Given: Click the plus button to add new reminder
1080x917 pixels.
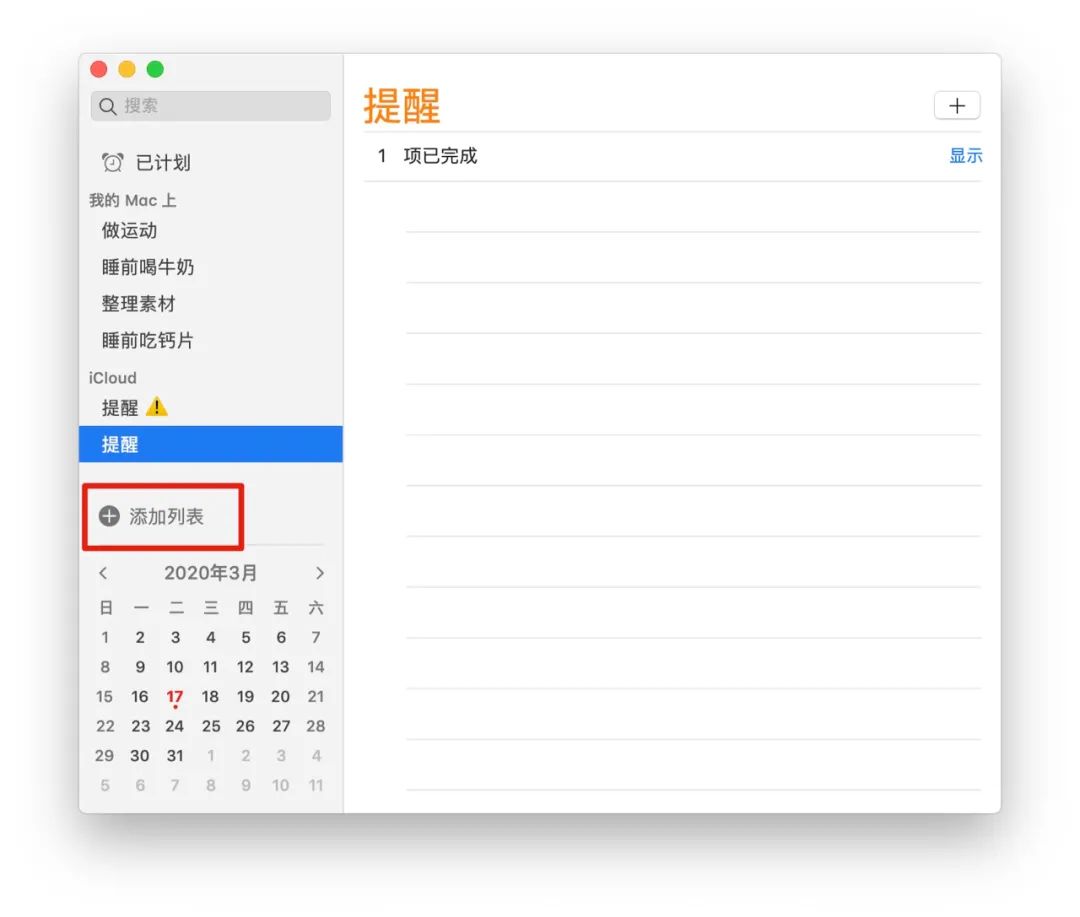Looking at the screenshot, I should (x=956, y=106).
